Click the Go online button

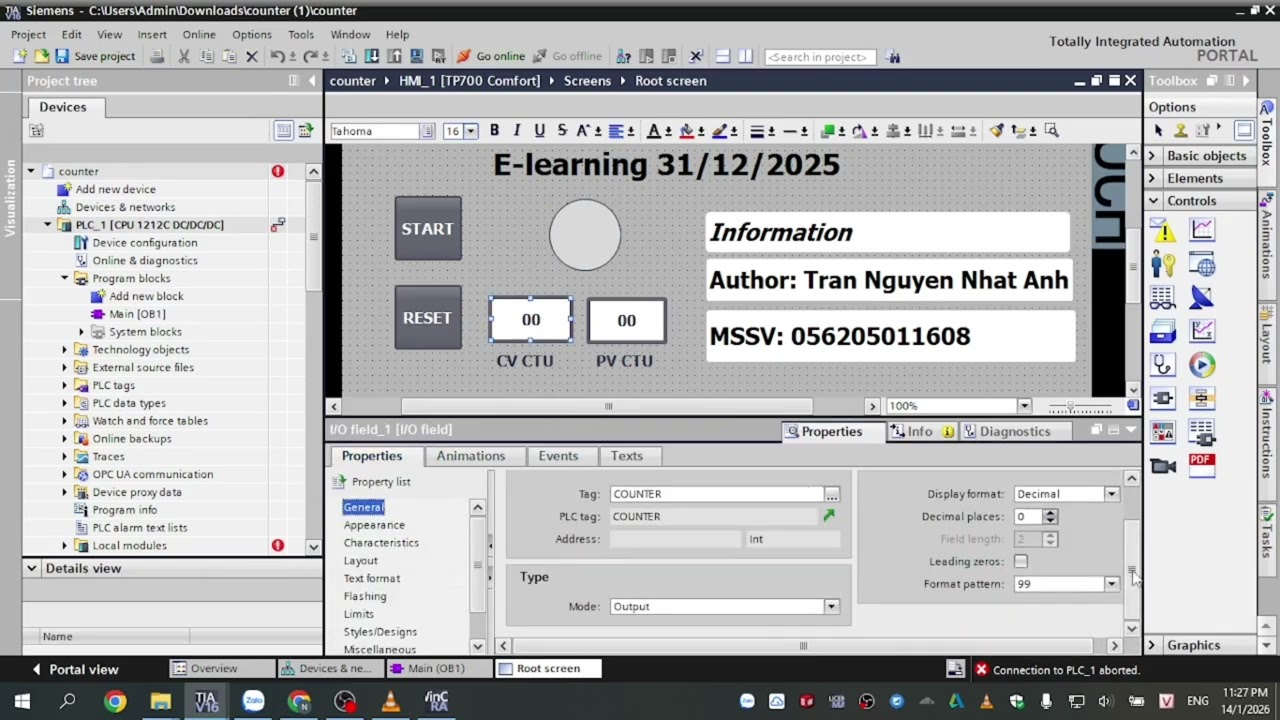(491, 56)
